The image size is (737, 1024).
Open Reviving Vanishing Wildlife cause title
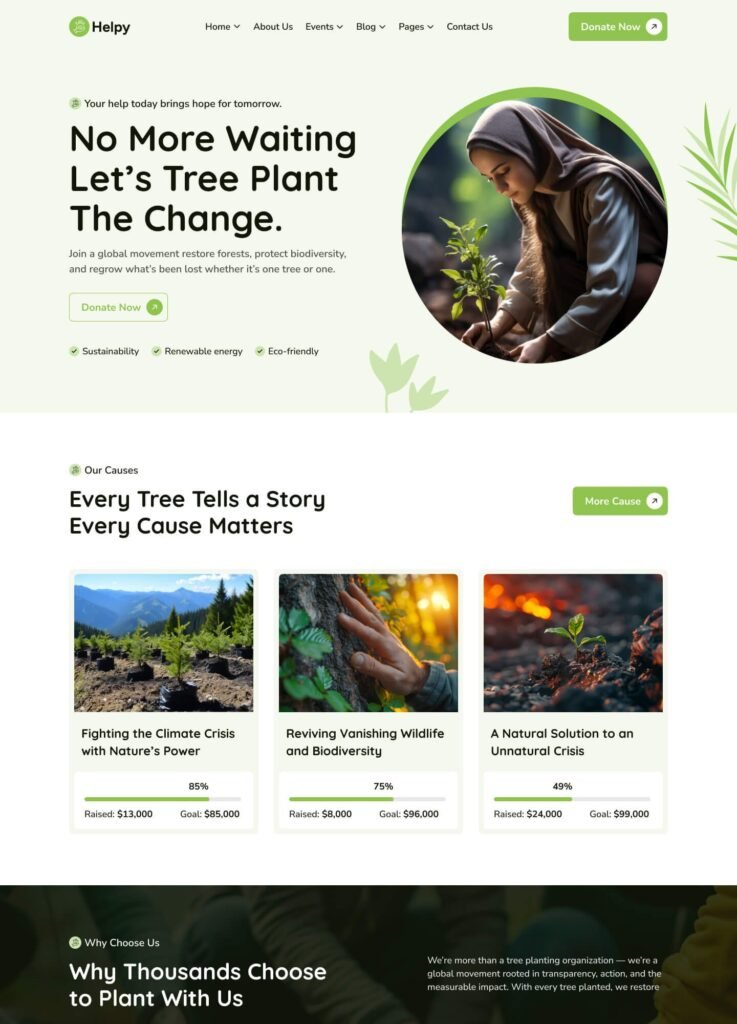365,742
